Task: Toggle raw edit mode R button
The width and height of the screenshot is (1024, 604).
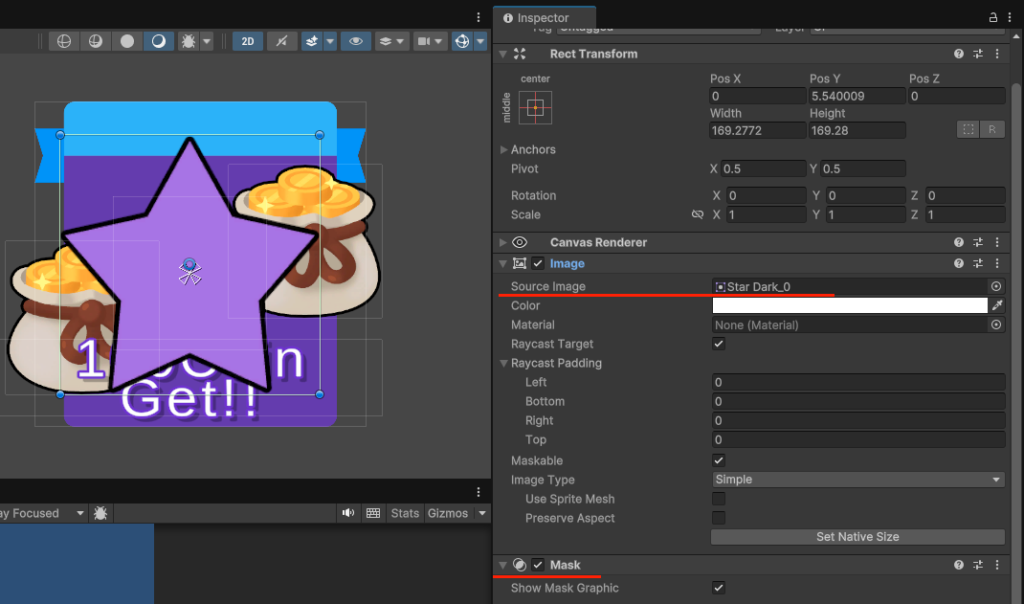Action: tap(993, 129)
